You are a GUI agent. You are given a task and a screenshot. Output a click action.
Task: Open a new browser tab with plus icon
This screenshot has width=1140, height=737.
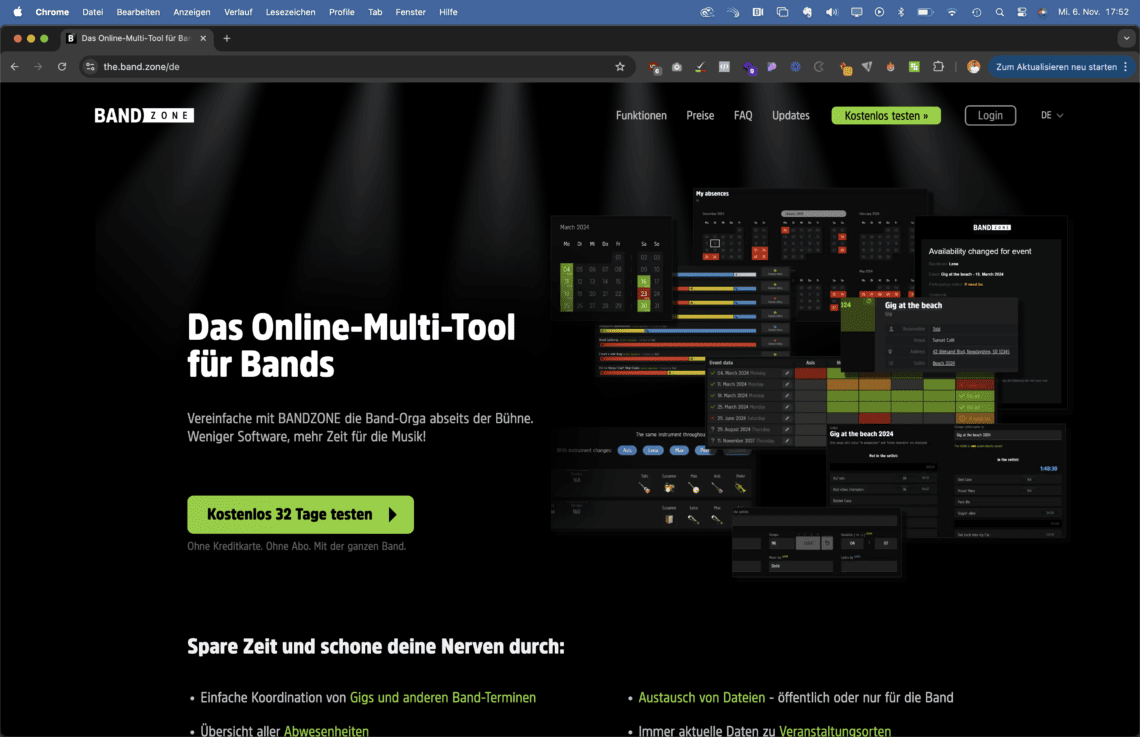[227, 38]
